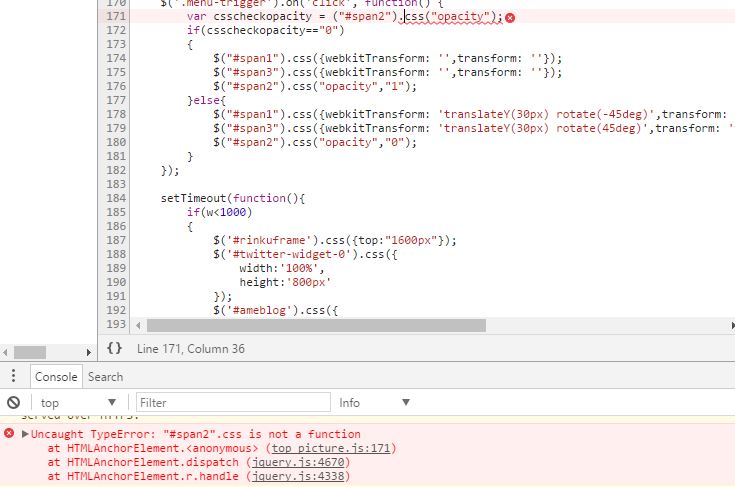Viewport: 735px width, 487px height.
Task: Clear the console with the clear icon
Action: [x=13, y=403]
